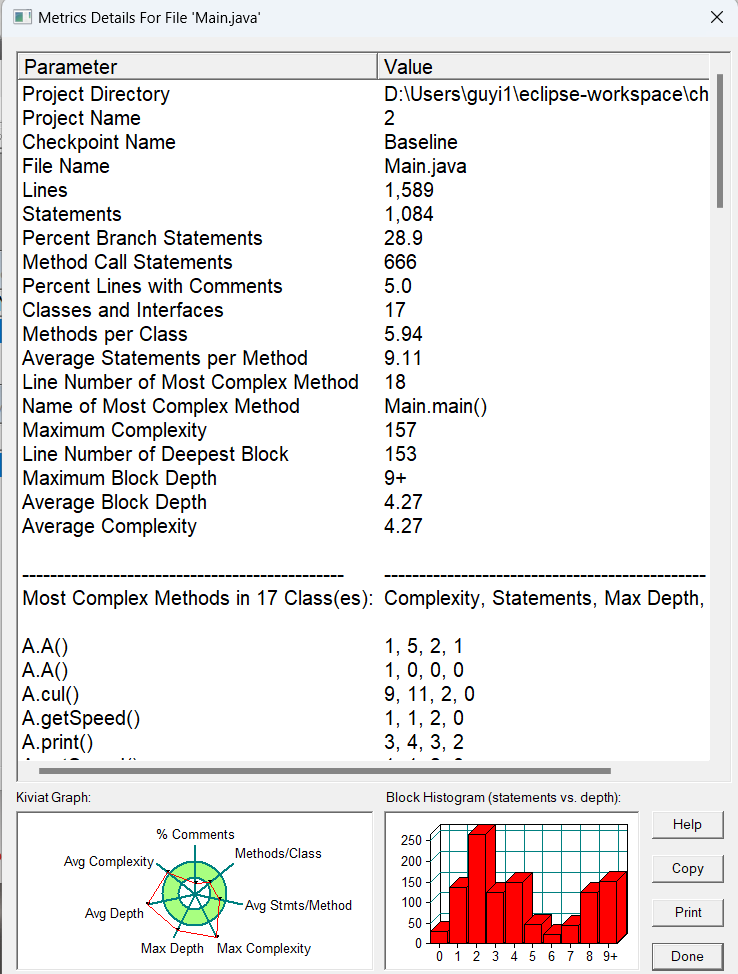
Task: Click the 'Max Depth' Kiviat label
Action: point(172,949)
